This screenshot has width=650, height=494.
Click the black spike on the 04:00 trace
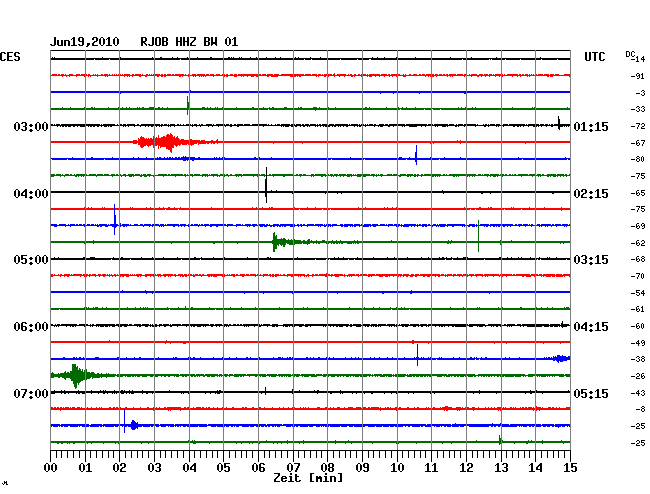tap(266, 185)
